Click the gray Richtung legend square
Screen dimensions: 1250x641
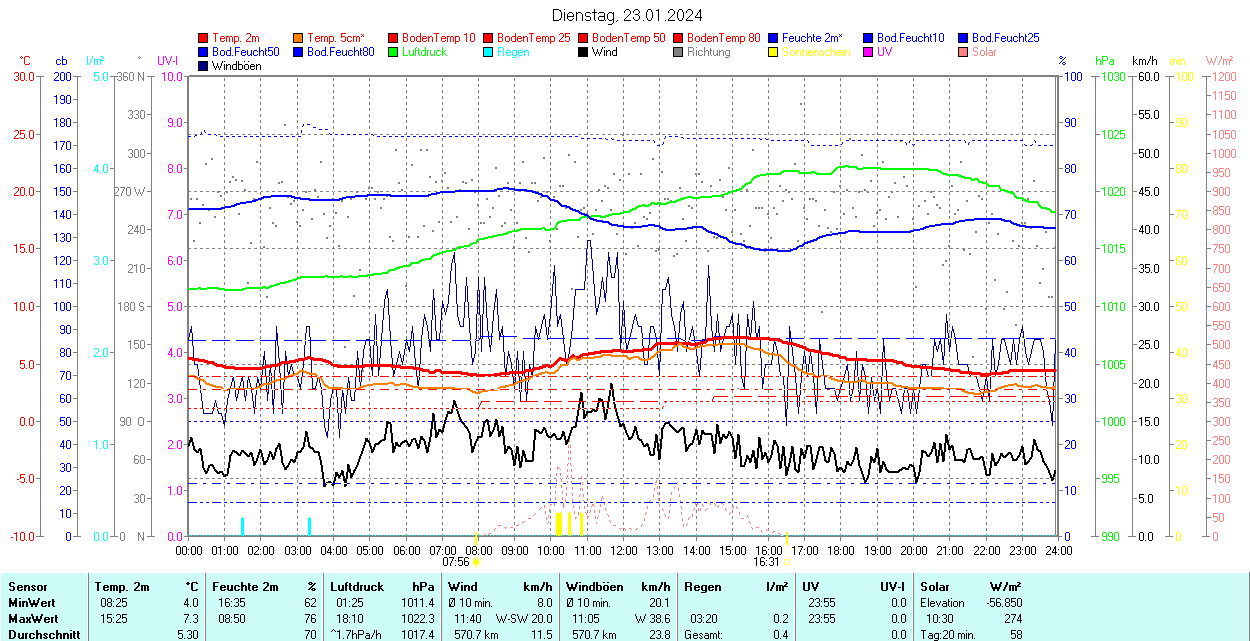[x=679, y=52]
